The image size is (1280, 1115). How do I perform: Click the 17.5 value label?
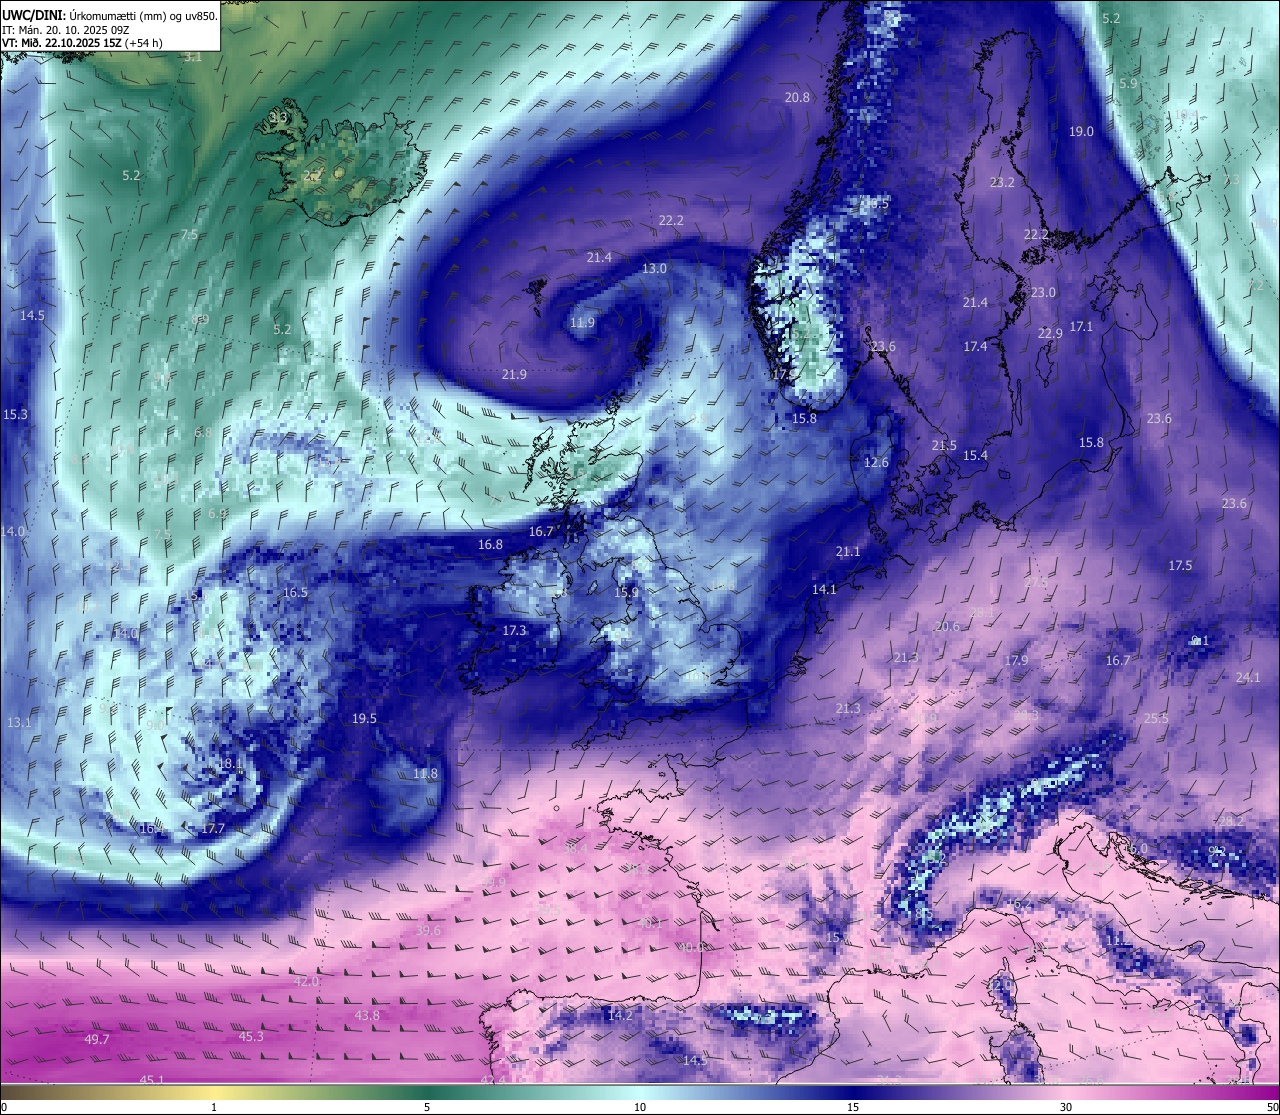(x=1180, y=565)
